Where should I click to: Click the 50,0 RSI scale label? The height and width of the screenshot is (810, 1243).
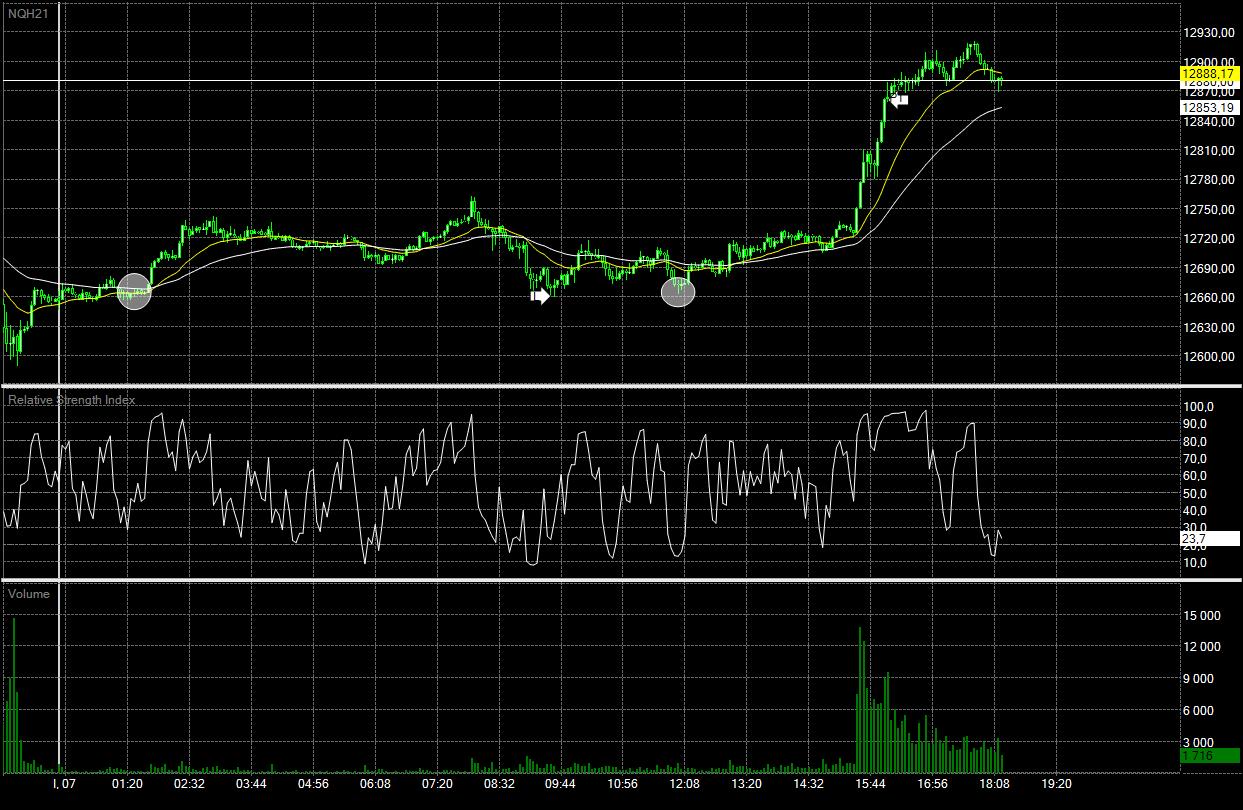coord(1195,493)
